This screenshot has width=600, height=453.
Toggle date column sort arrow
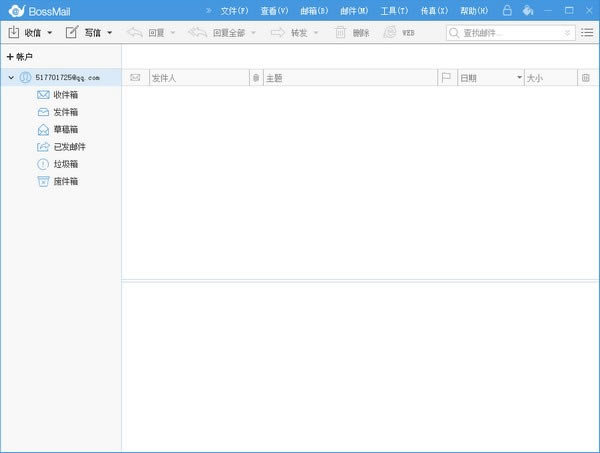519,77
